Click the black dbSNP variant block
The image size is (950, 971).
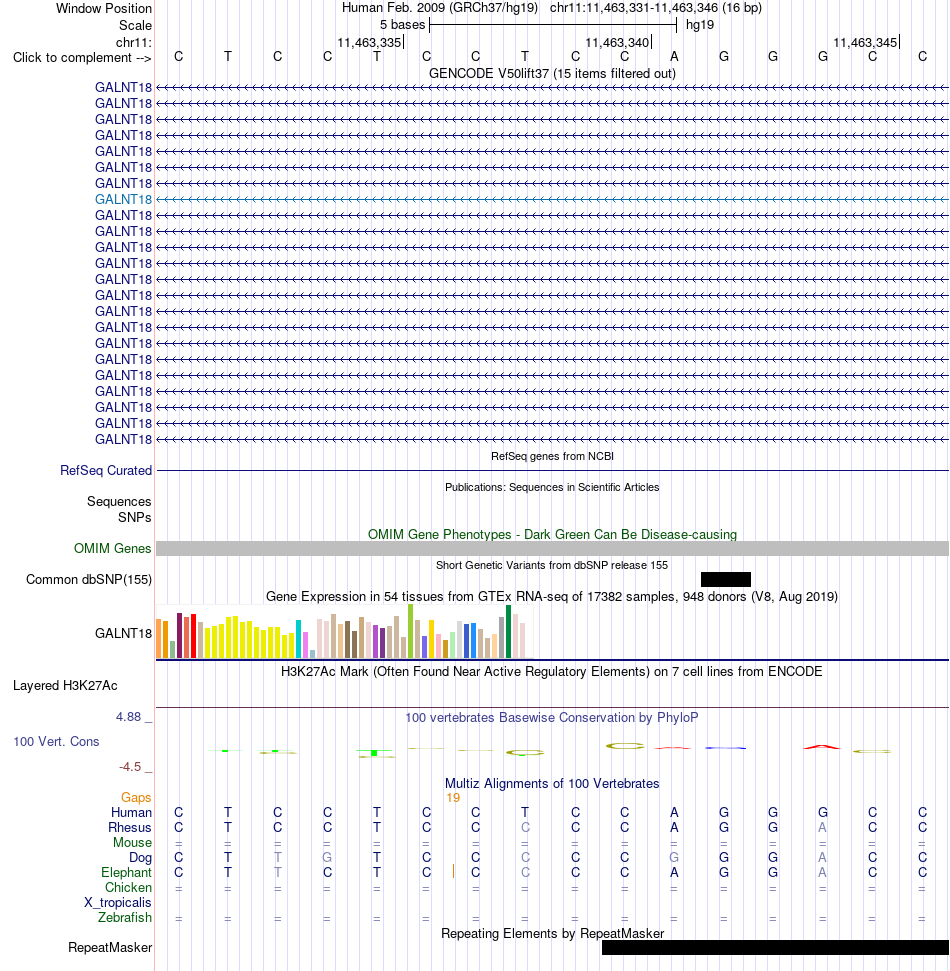pos(726,580)
